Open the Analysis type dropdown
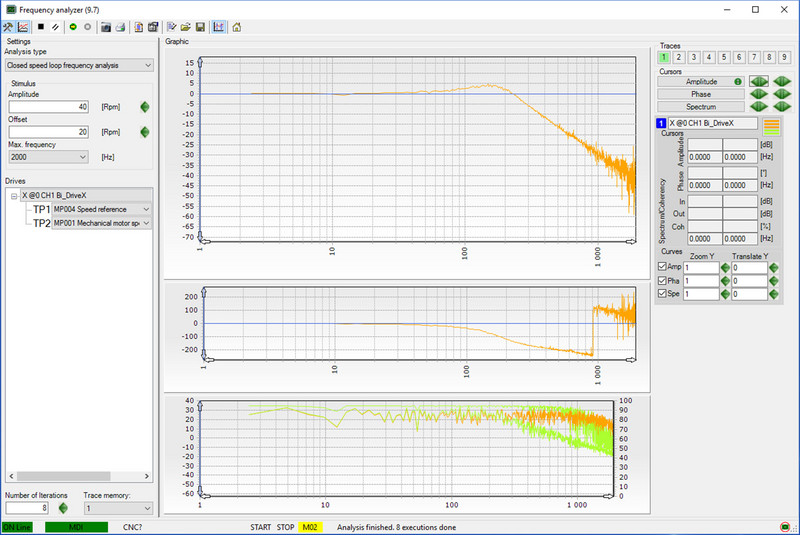 78,65
